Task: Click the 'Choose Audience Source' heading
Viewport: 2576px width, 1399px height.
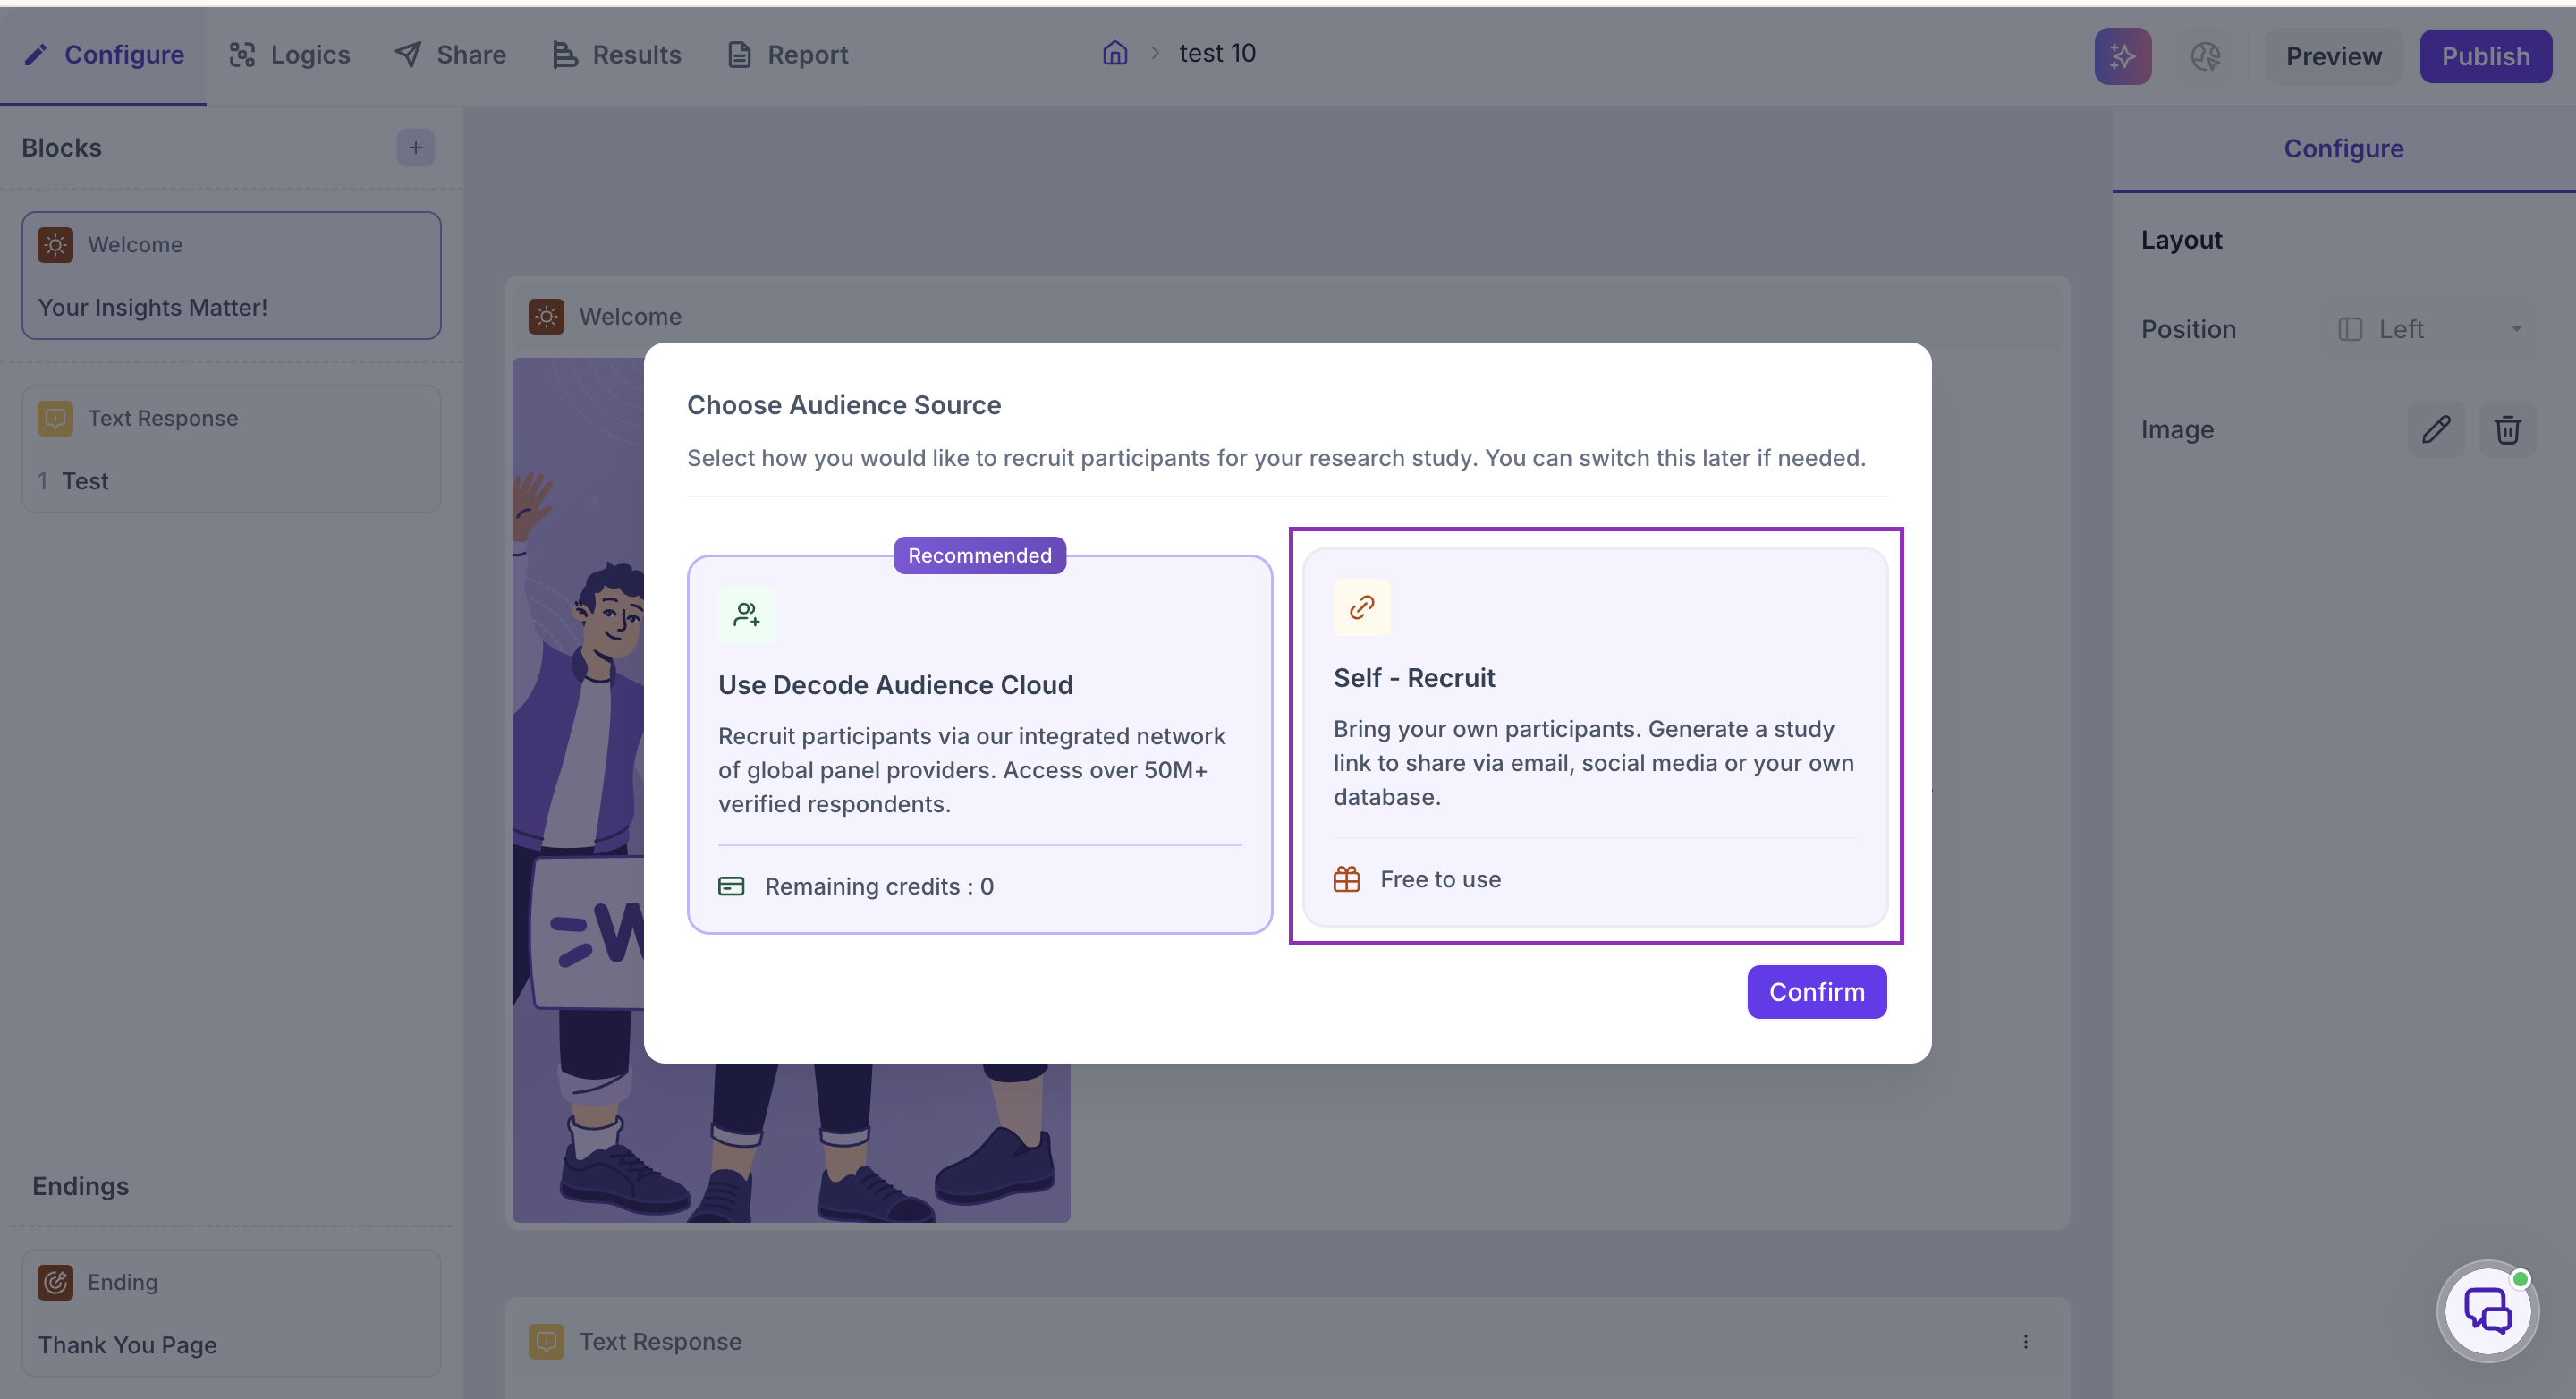Action: pyautogui.click(x=843, y=404)
